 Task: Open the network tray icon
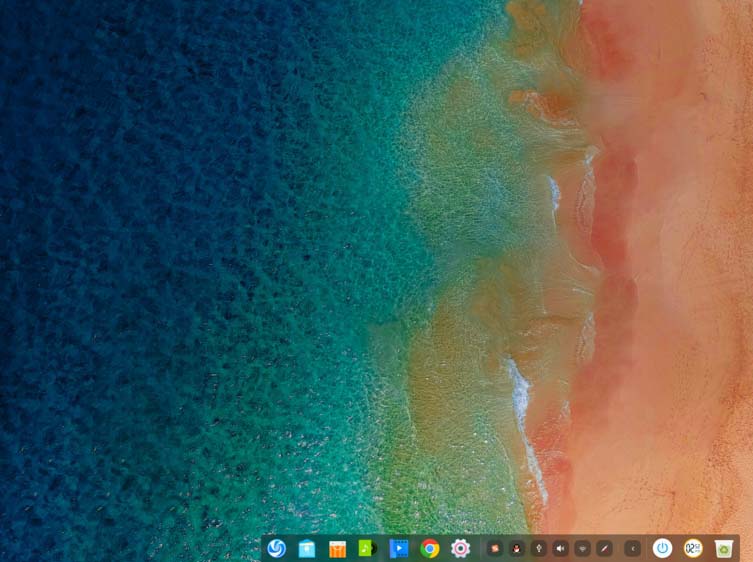pos(583,548)
